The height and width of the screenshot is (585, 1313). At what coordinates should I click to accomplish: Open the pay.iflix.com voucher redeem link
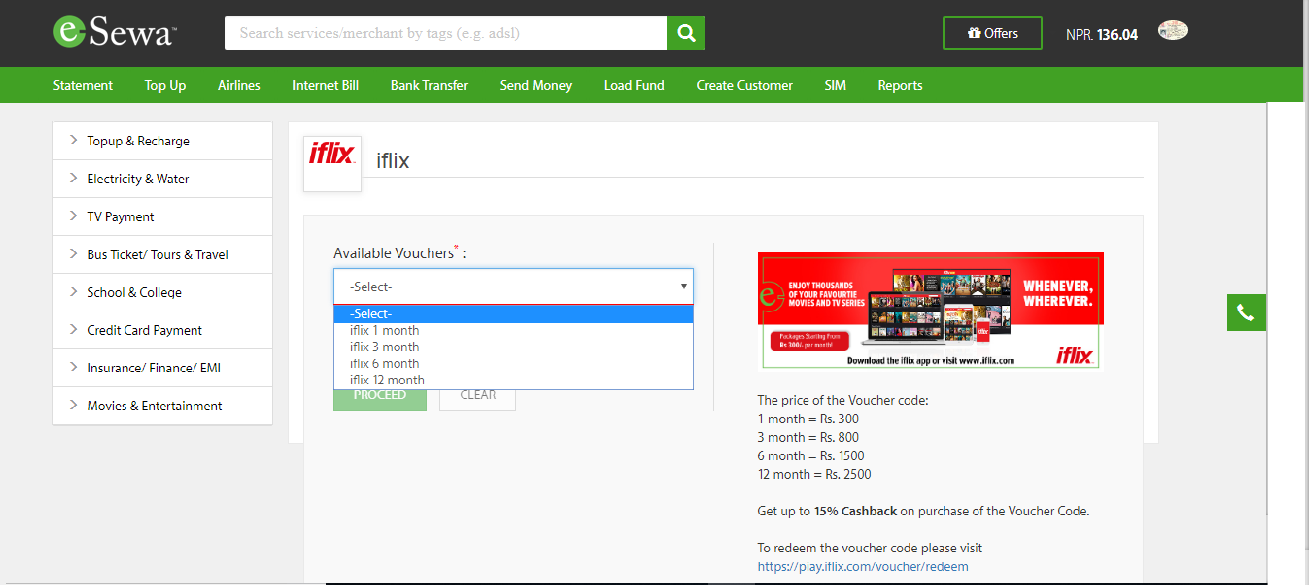[x=863, y=566]
